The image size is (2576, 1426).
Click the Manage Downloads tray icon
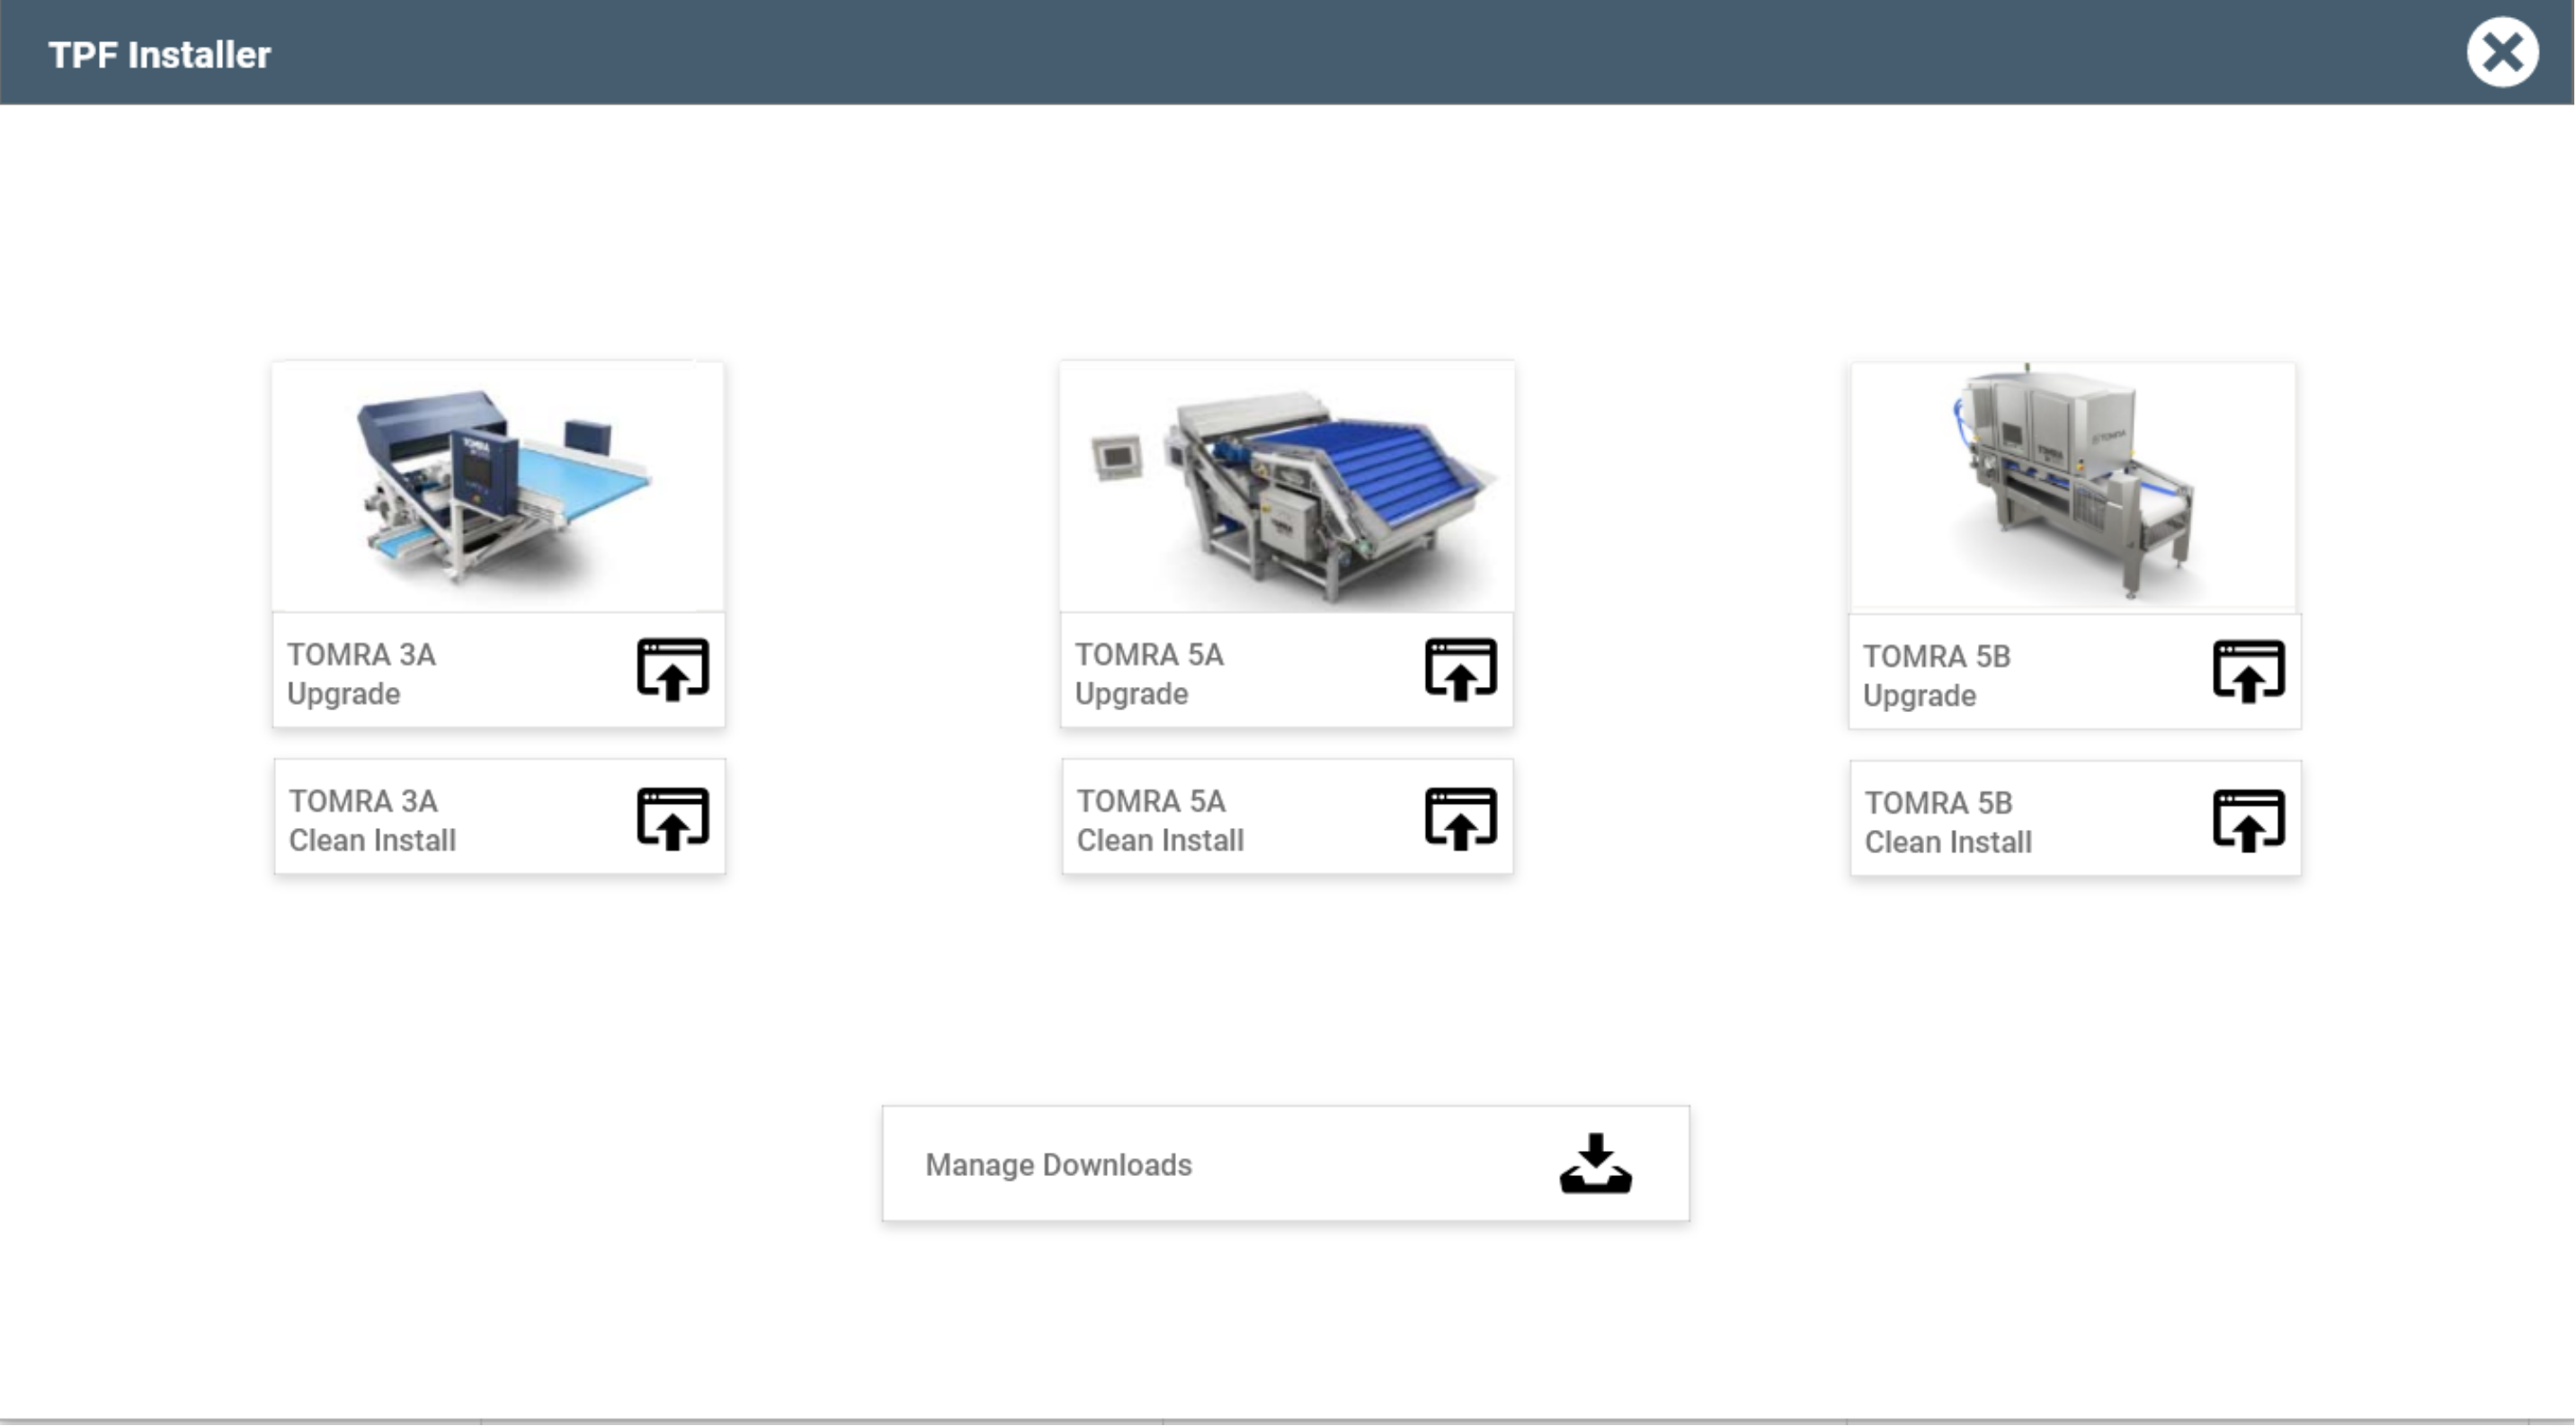(x=1596, y=1163)
